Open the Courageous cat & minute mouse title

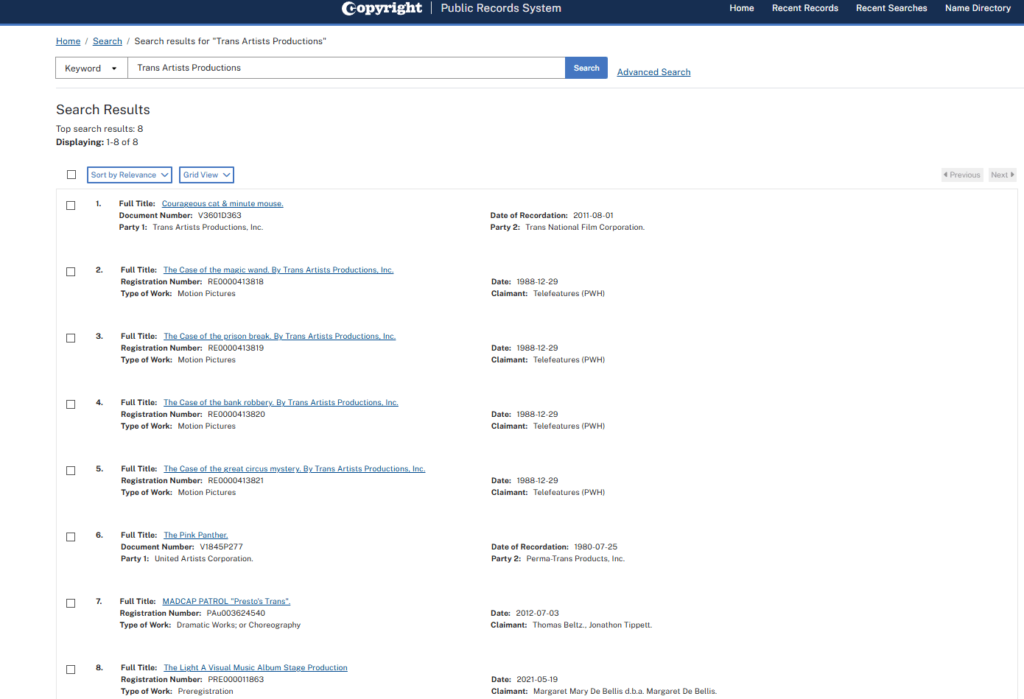(223, 204)
